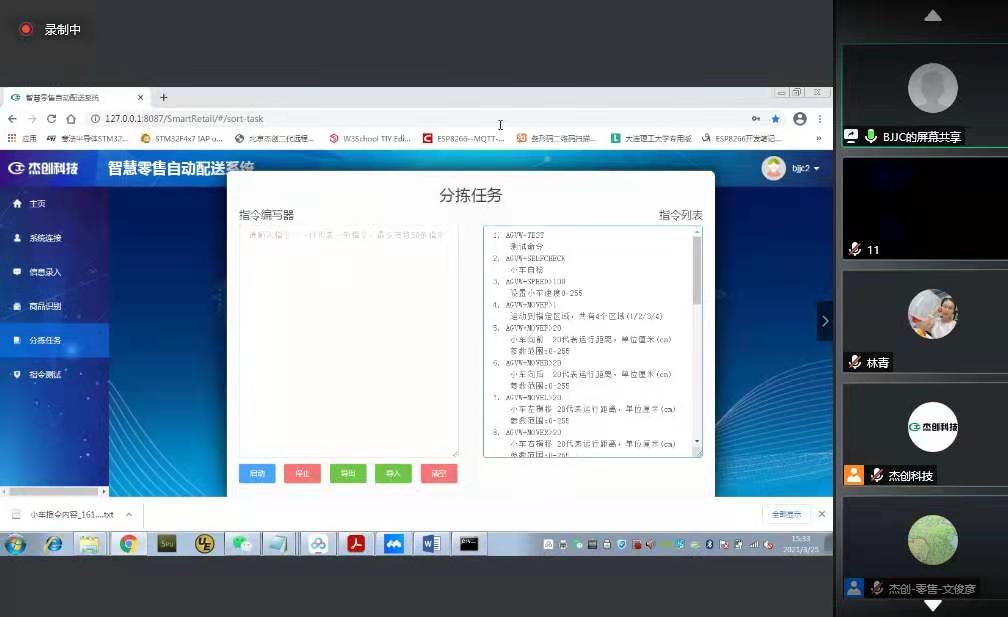Image resolution: width=1008 pixels, height=617 pixels.
Task: Bookmark this page with the star icon
Action: coord(775,118)
